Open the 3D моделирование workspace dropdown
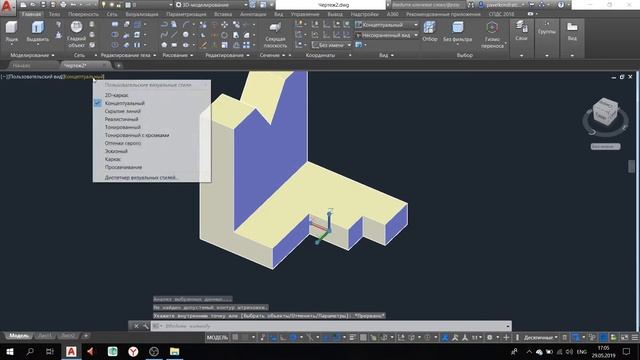The width and height of the screenshot is (640, 360). click(212, 5)
